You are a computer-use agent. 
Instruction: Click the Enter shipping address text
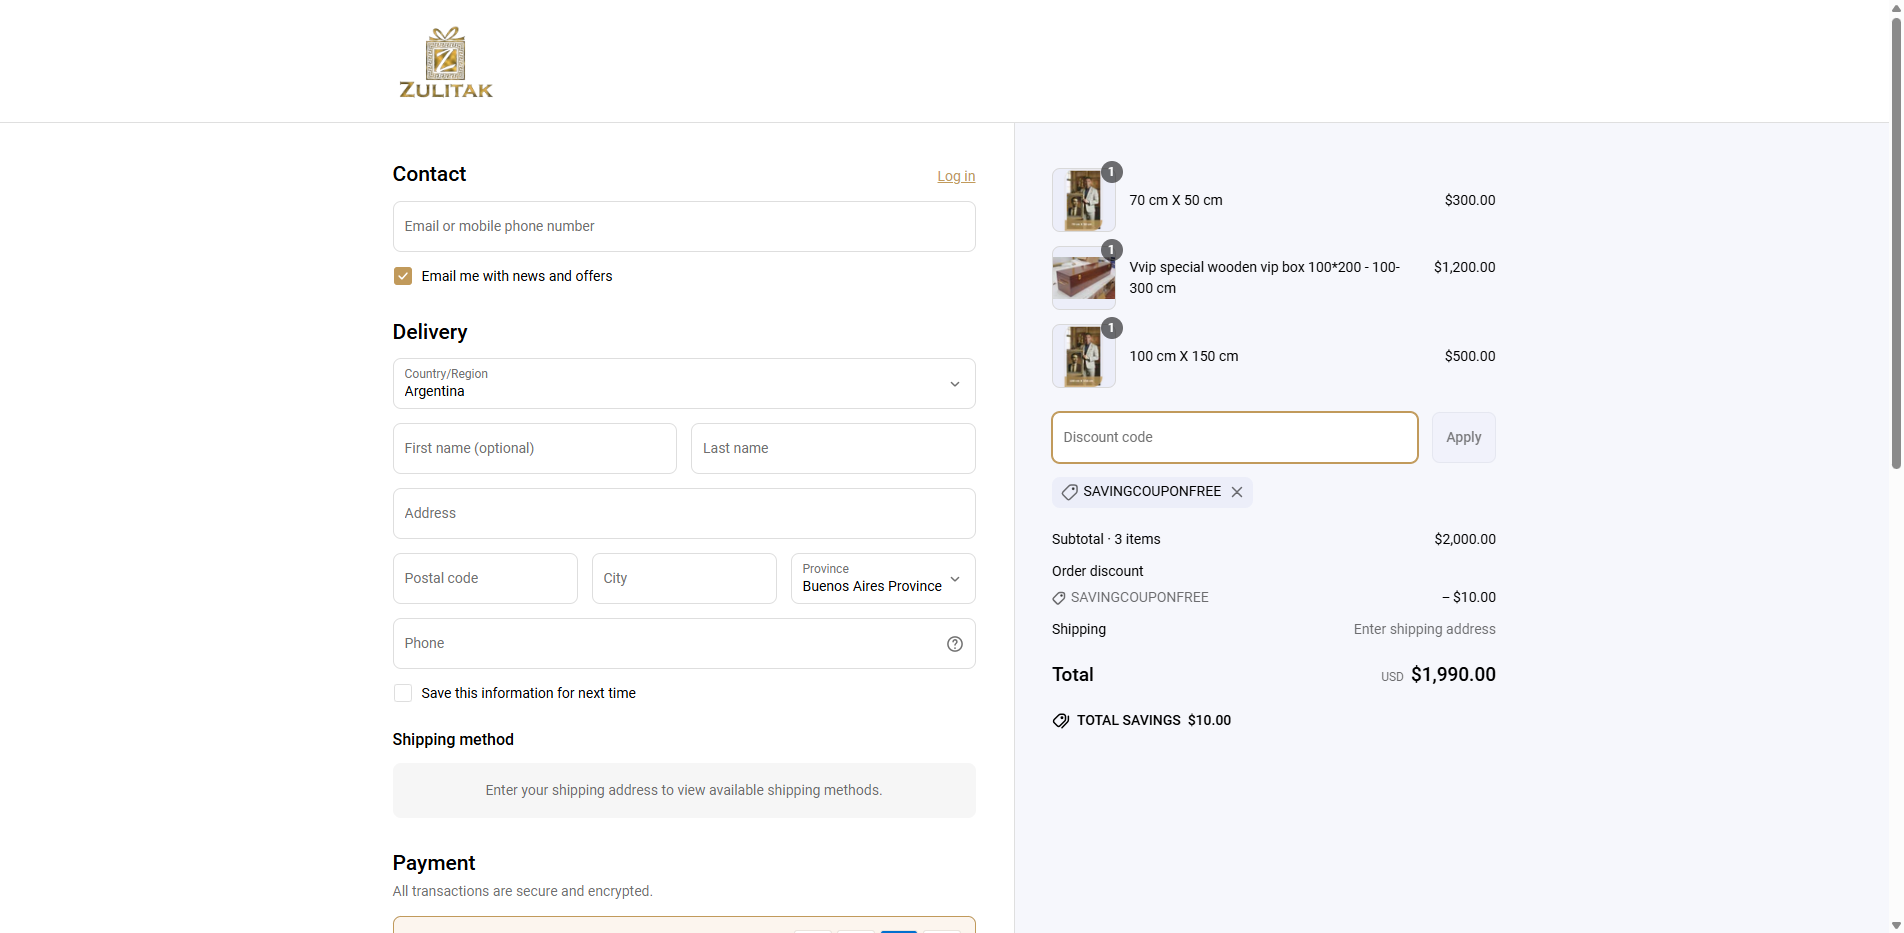1425,630
